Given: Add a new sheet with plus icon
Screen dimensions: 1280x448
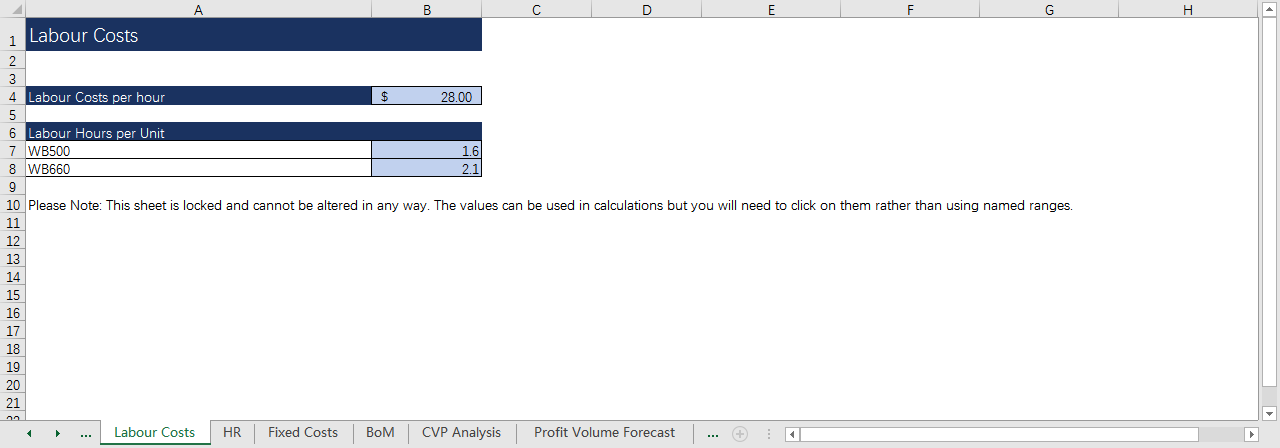Looking at the screenshot, I should 740,434.
